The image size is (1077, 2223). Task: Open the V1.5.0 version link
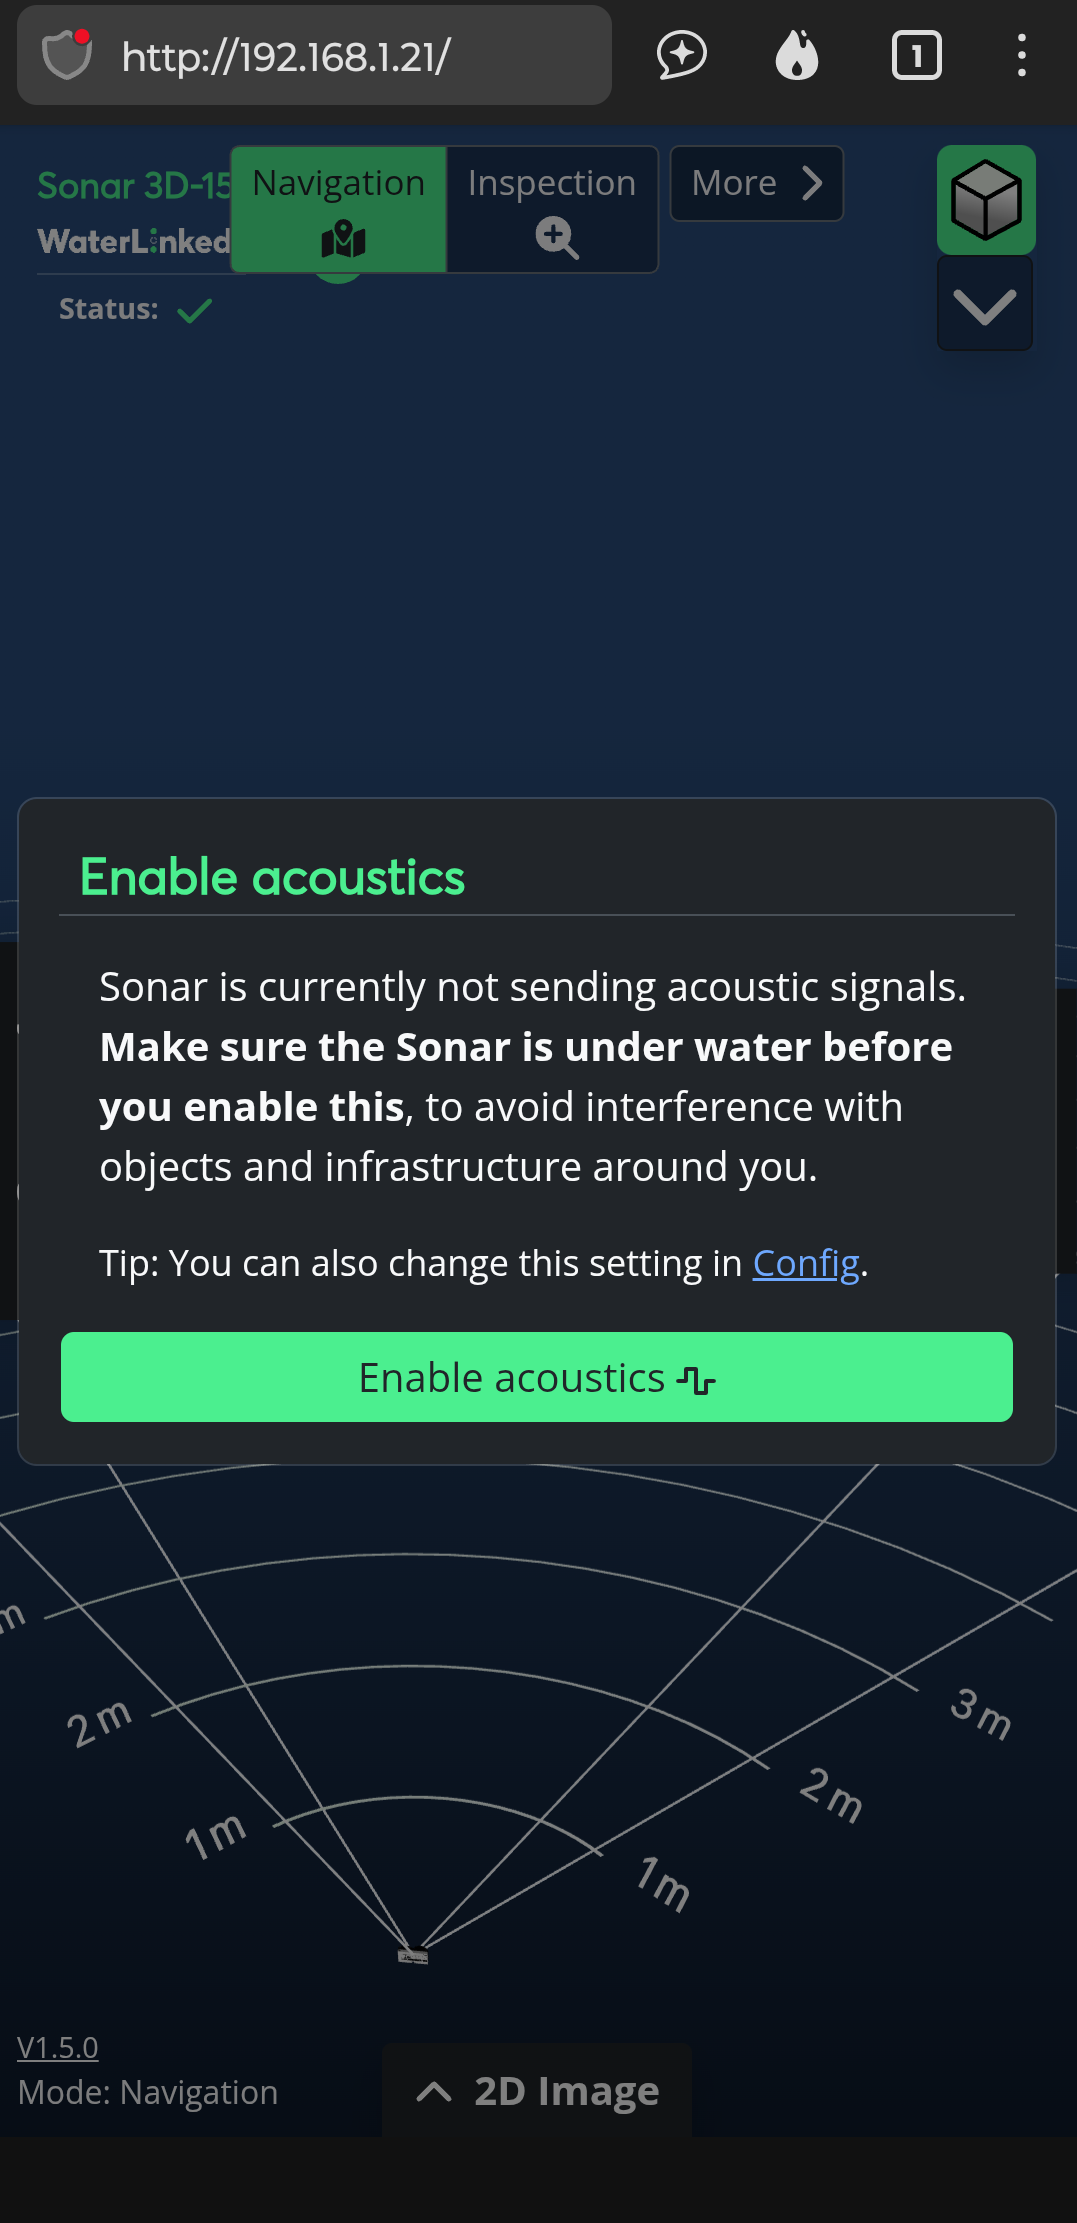click(x=58, y=2047)
